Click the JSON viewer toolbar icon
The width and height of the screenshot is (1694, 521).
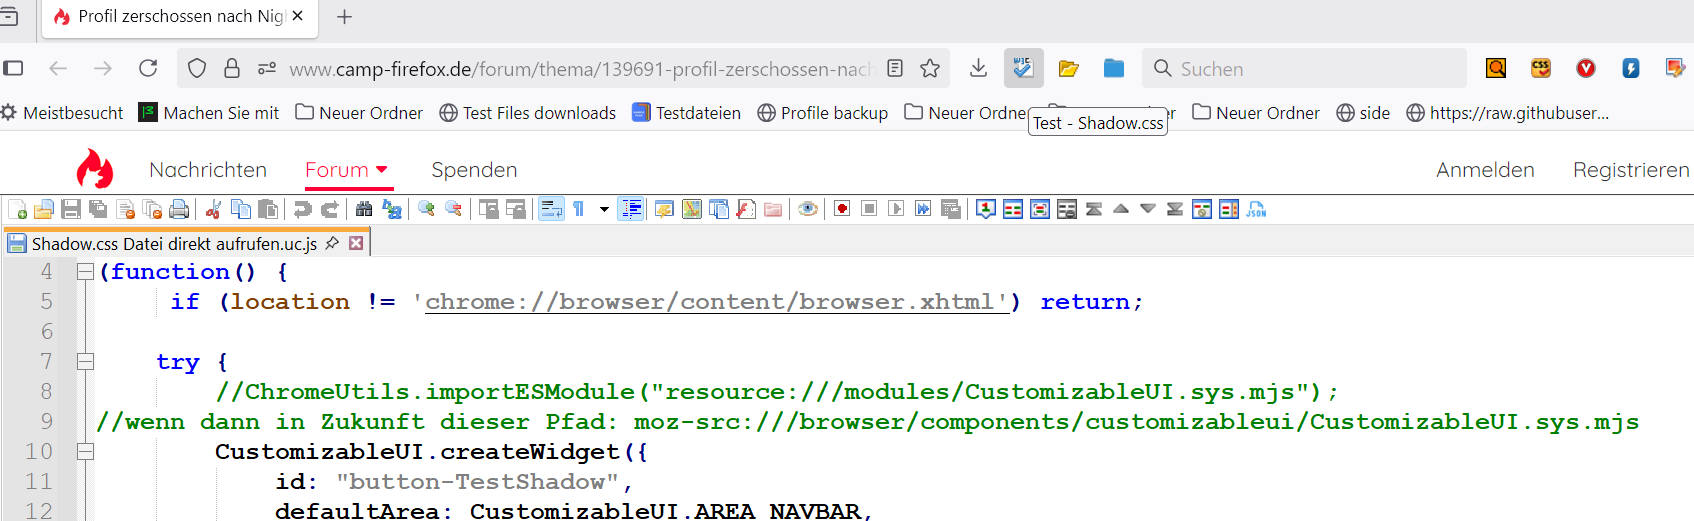coord(1256,209)
